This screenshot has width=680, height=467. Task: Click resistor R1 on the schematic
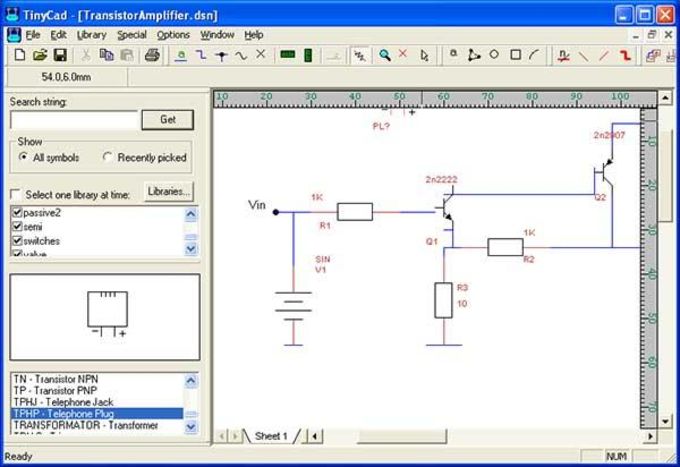click(355, 212)
